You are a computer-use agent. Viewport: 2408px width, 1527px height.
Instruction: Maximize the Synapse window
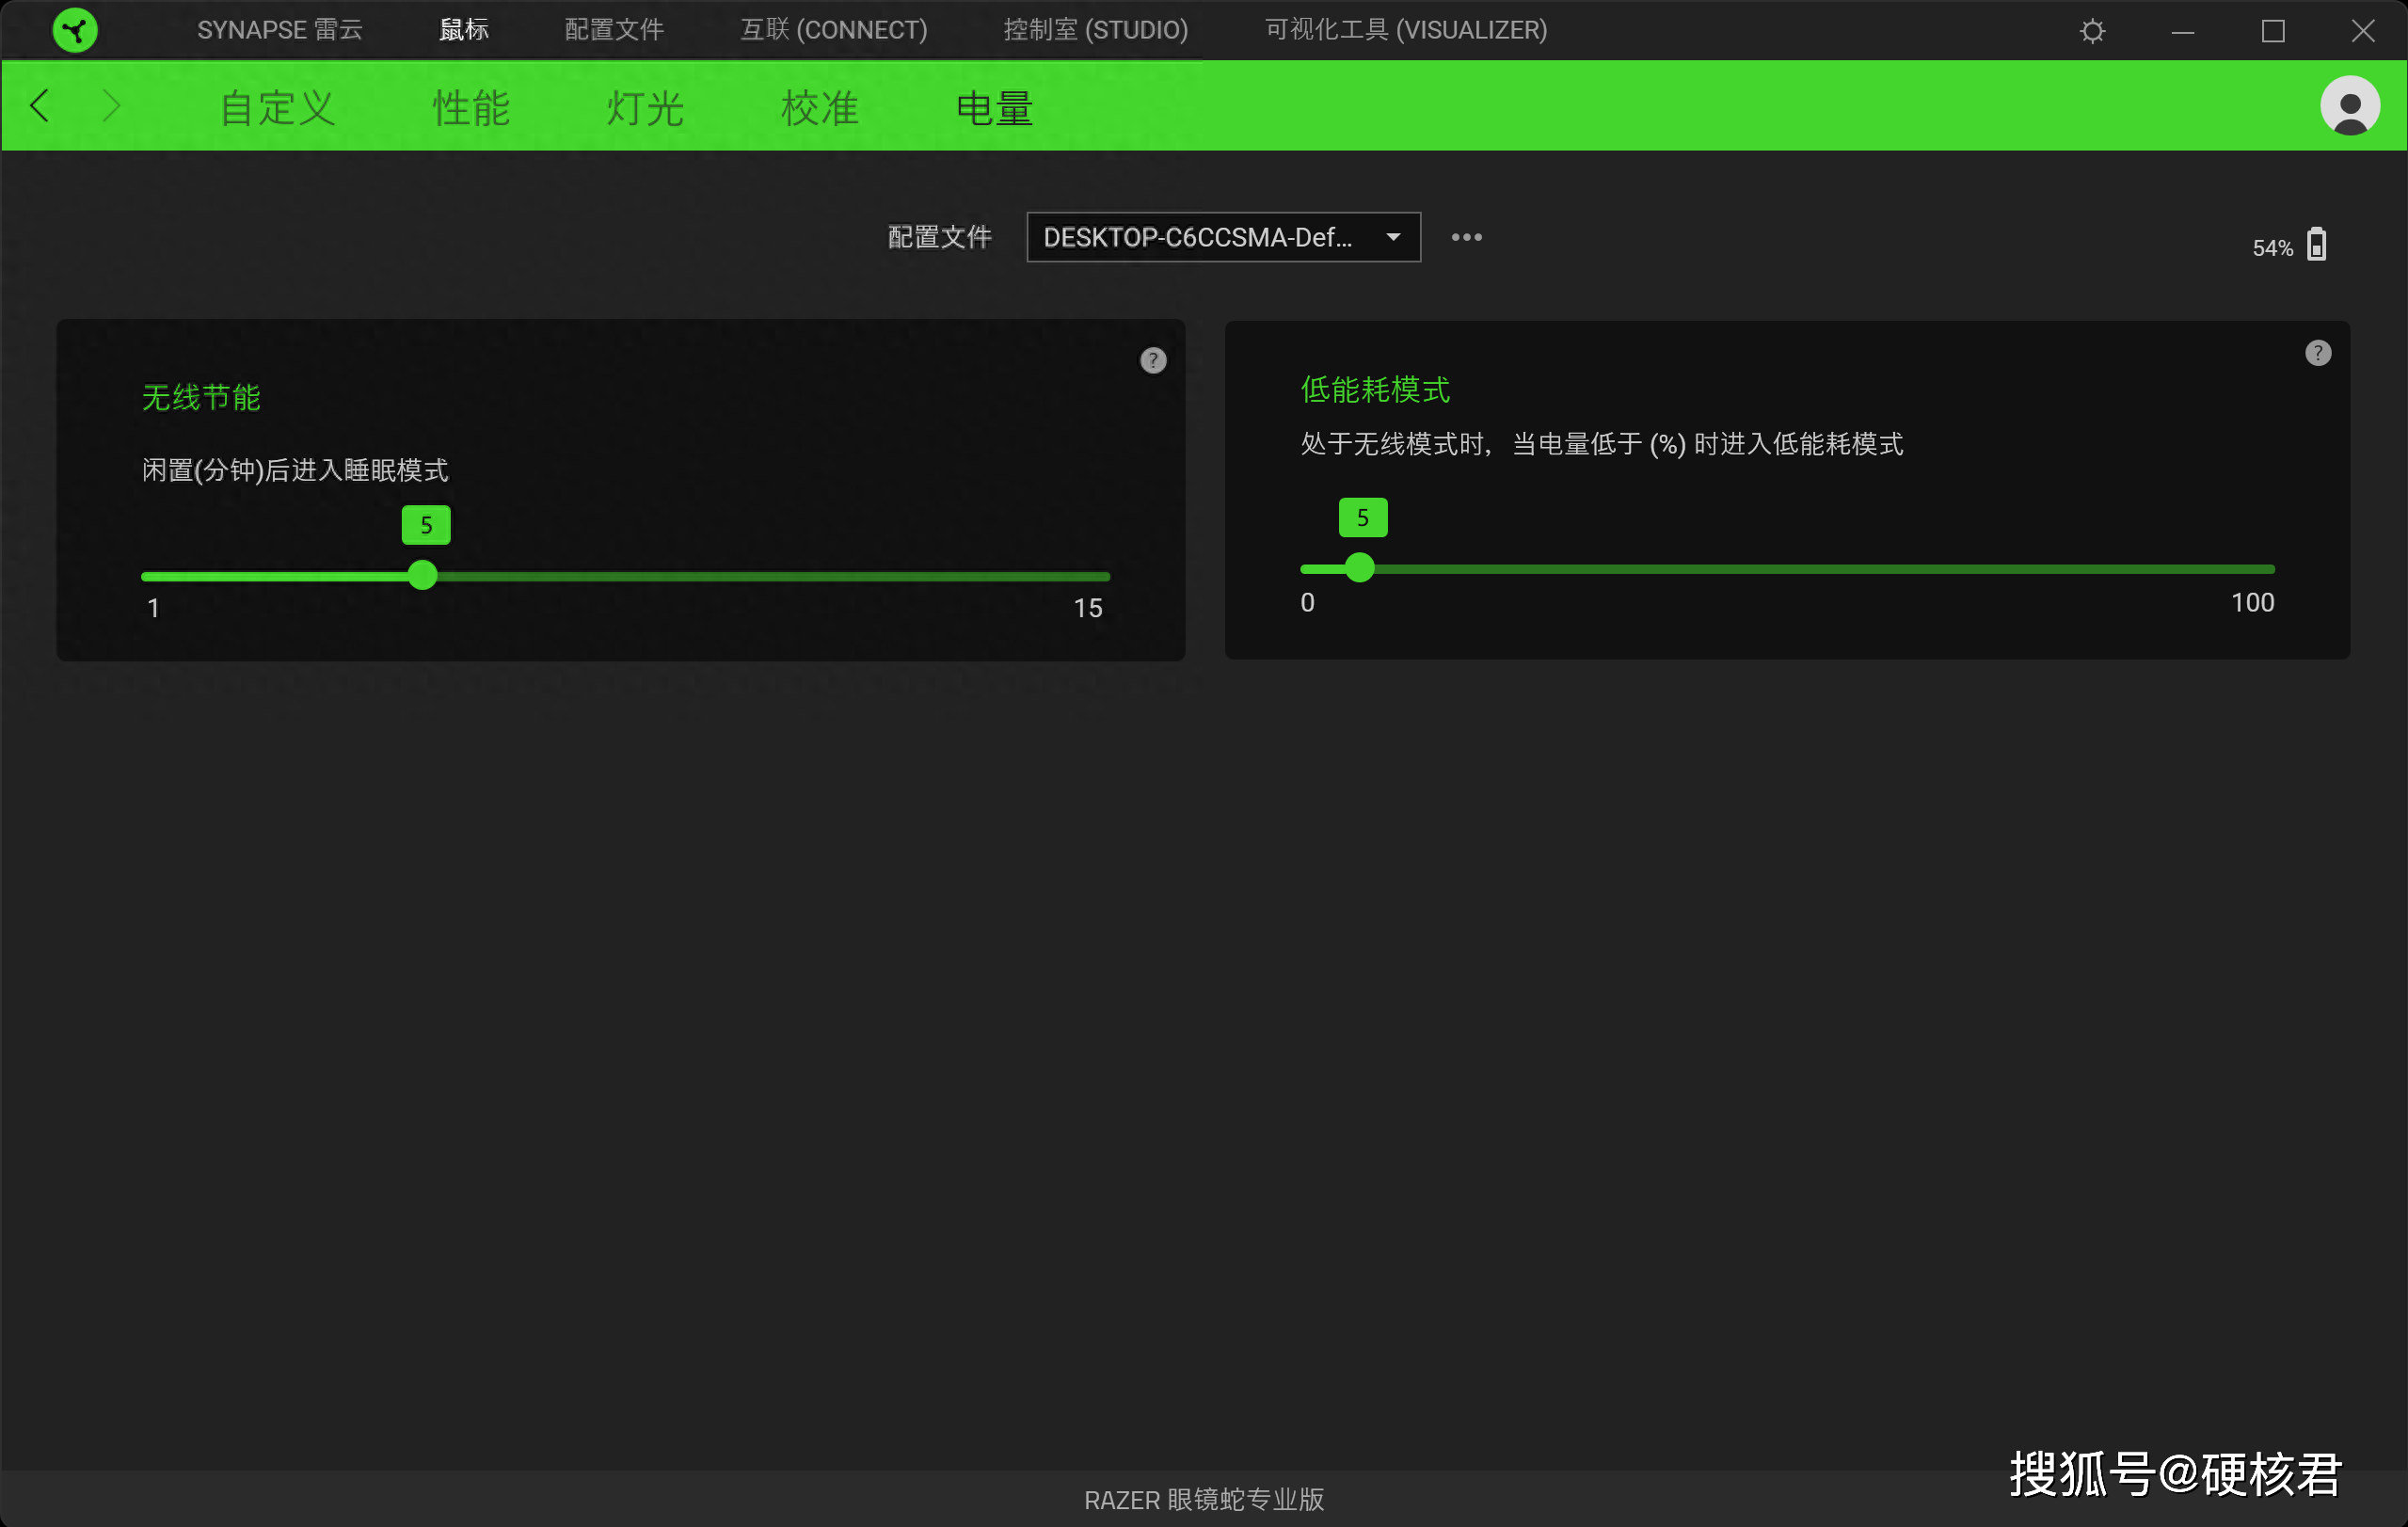click(x=2273, y=31)
